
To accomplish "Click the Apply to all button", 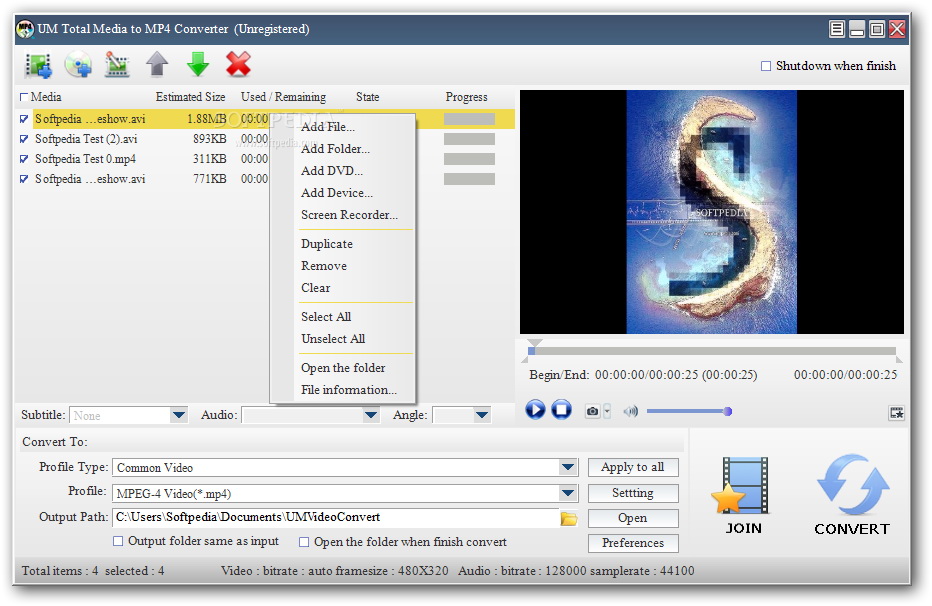I will pos(632,467).
